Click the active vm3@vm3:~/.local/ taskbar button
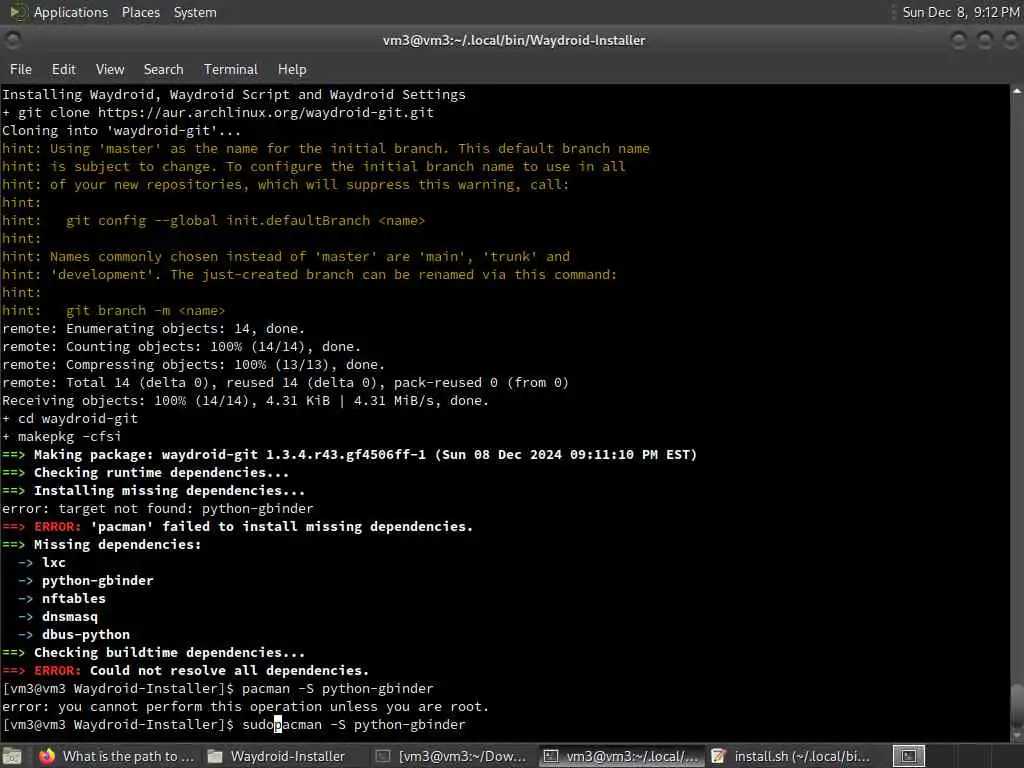Screen dimensions: 1024x768 tap(622, 756)
